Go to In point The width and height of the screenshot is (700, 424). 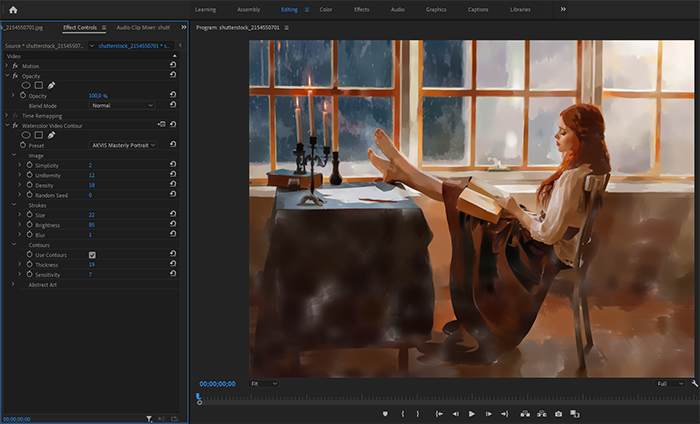pos(439,414)
